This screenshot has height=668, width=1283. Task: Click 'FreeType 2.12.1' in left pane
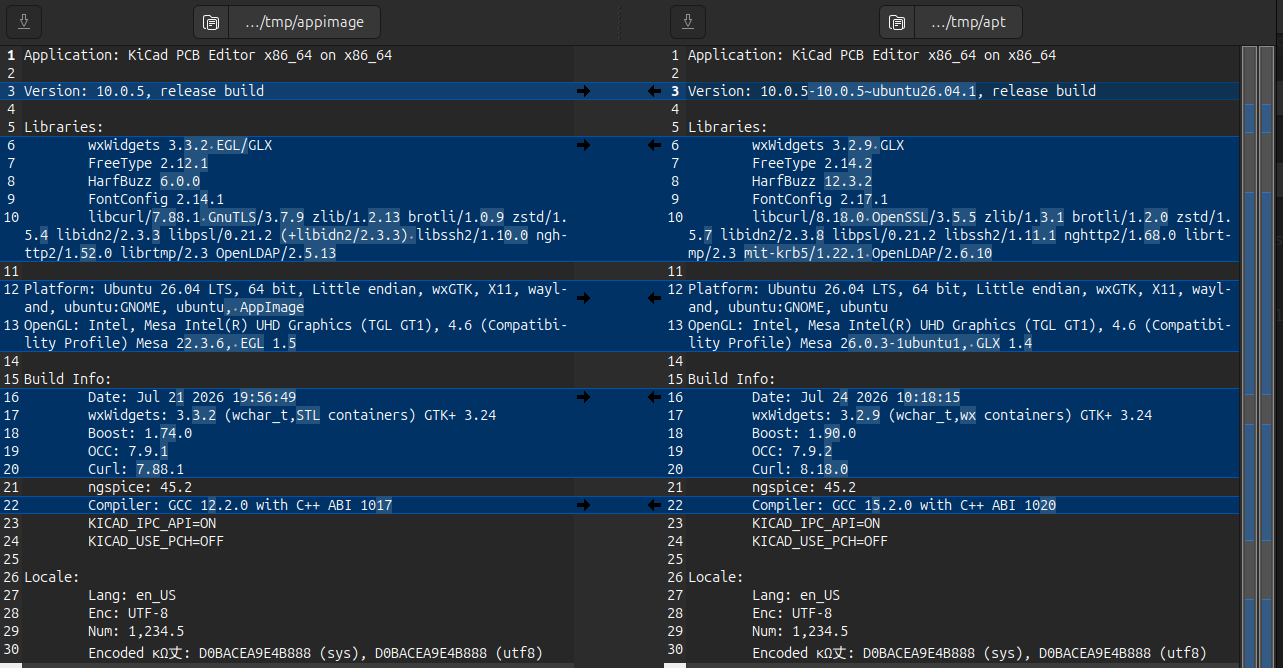click(148, 163)
